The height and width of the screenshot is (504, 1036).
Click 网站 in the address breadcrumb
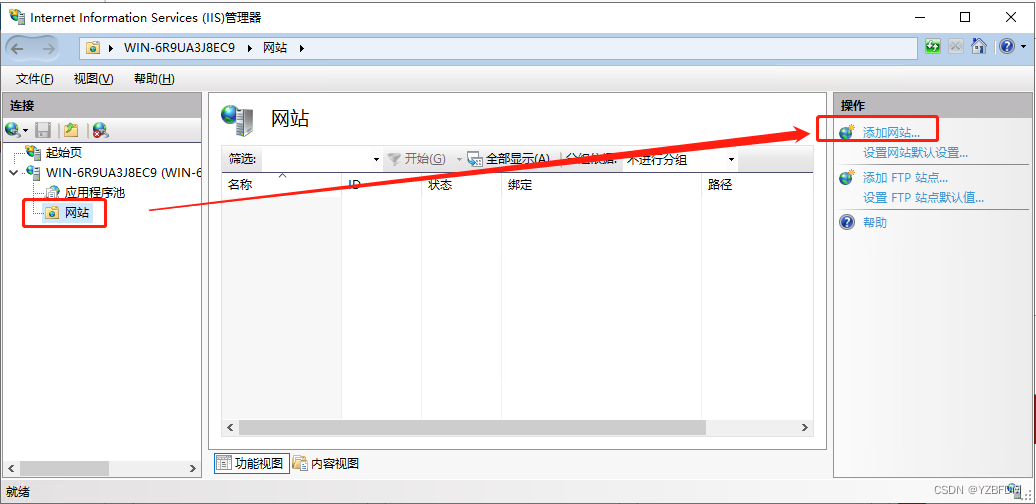pyautogui.click(x=275, y=48)
